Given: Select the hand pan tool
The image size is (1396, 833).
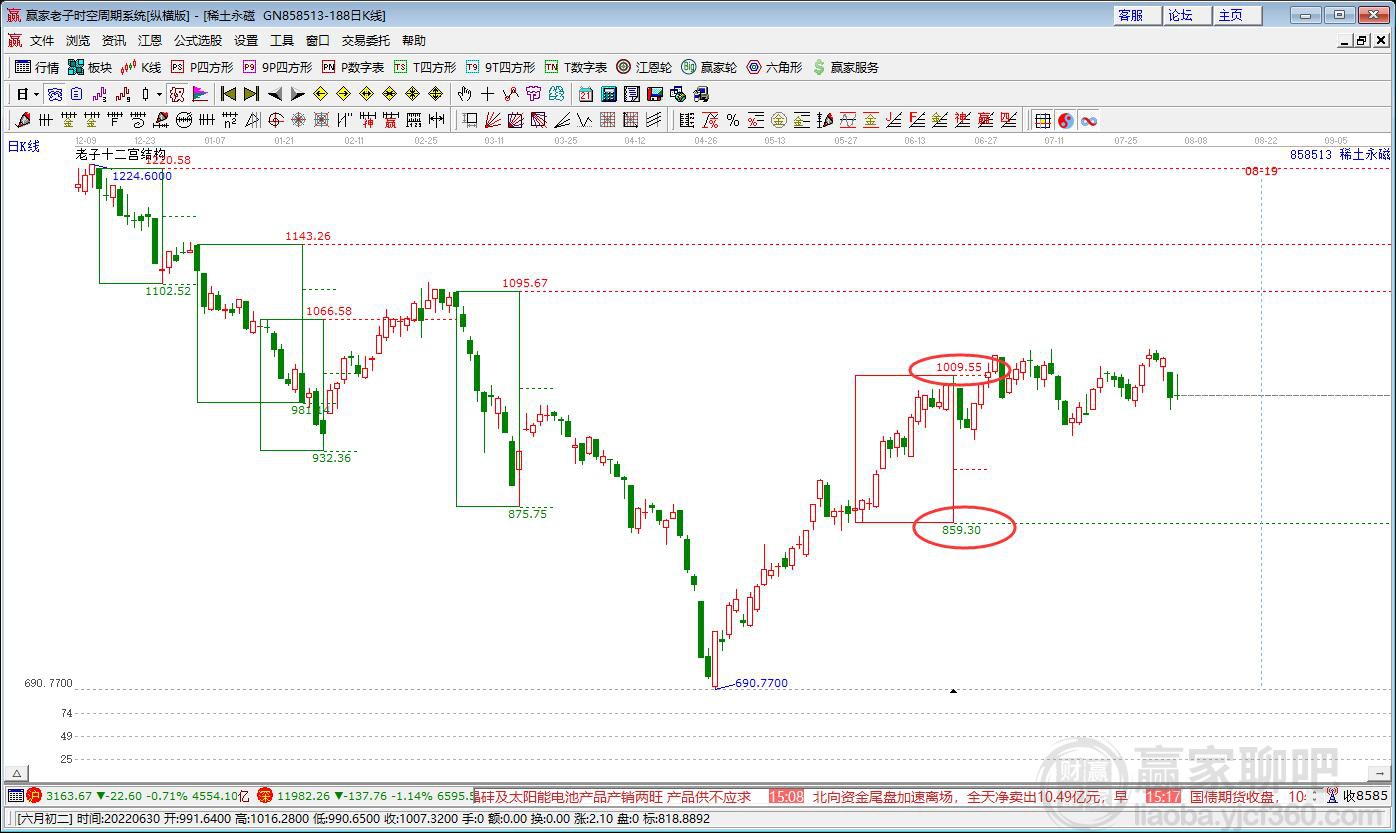Looking at the screenshot, I should tap(464, 94).
